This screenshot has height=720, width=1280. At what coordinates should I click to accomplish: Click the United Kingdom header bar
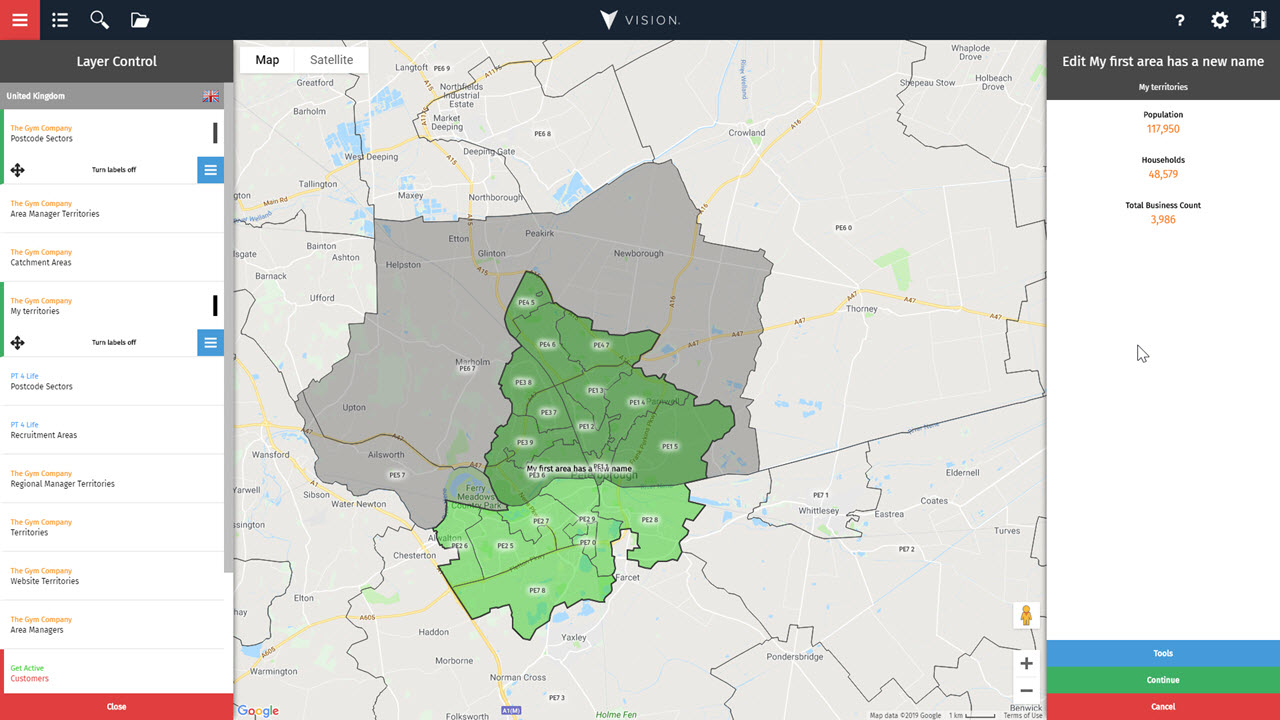pyautogui.click(x=112, y=96)
